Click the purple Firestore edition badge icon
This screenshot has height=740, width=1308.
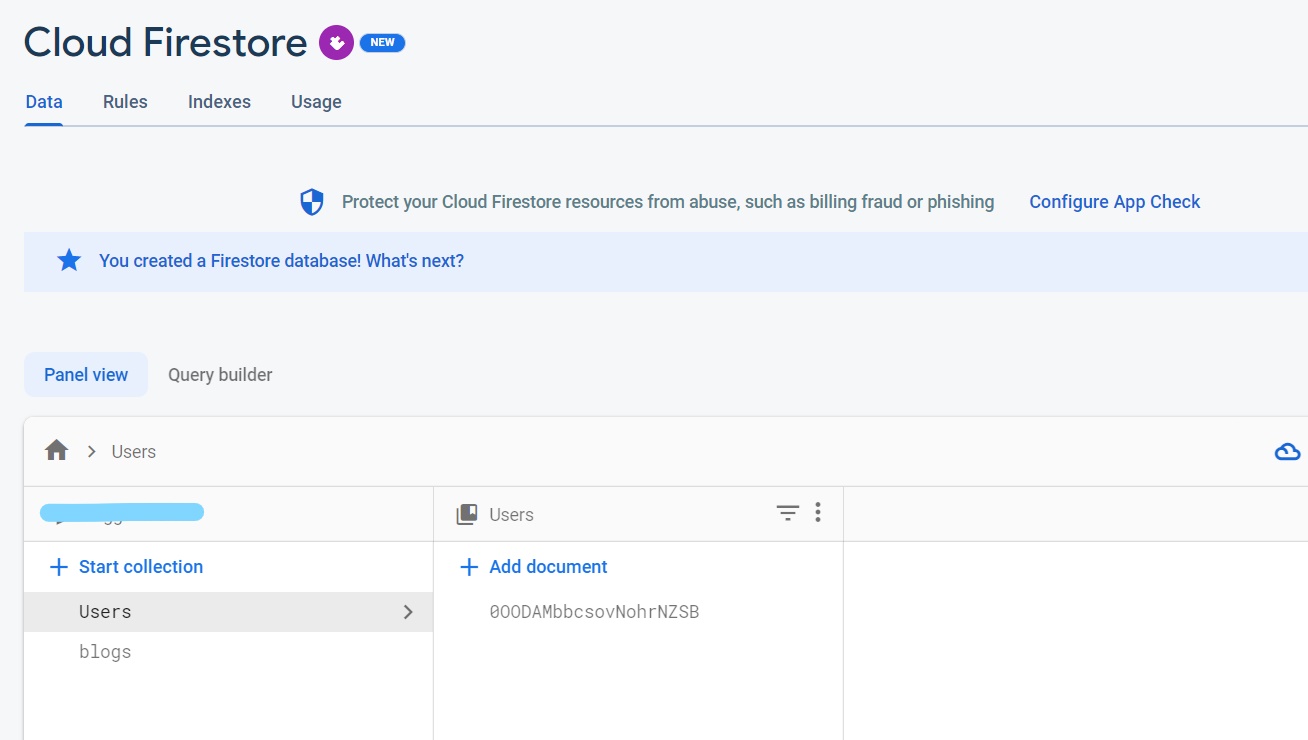(x=336, y=43)
